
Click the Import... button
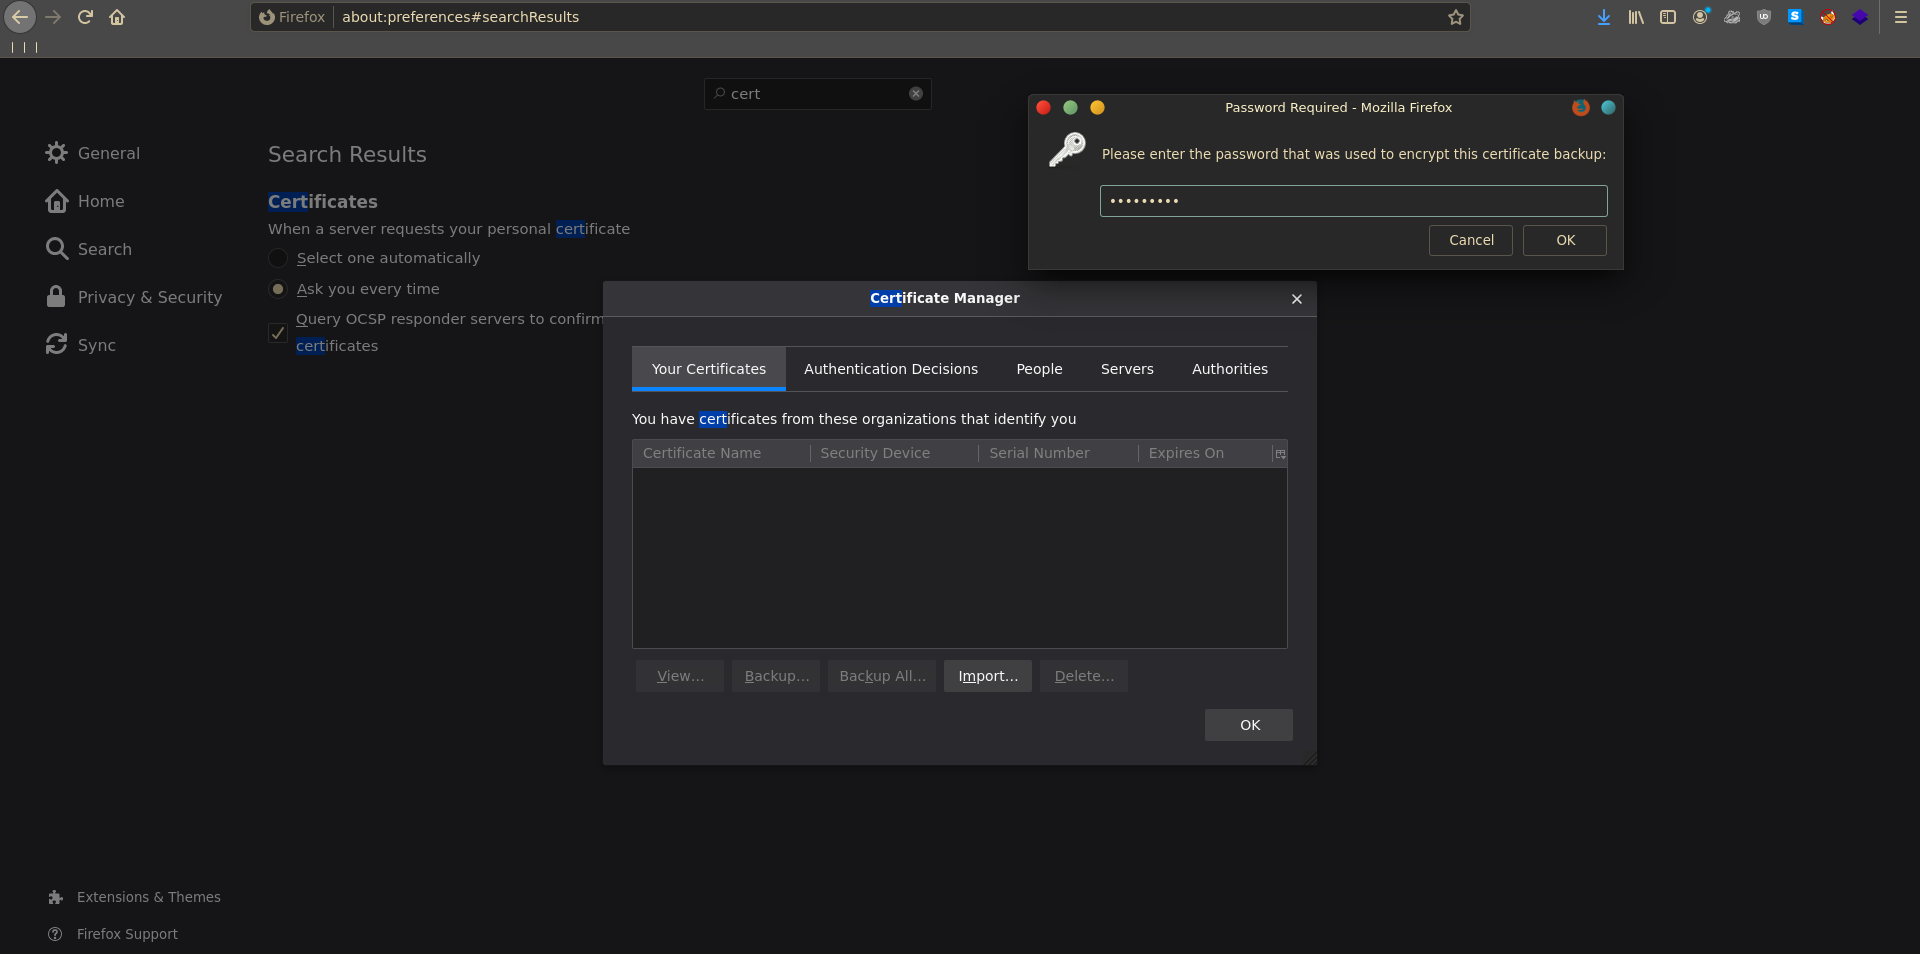(987, 676)
